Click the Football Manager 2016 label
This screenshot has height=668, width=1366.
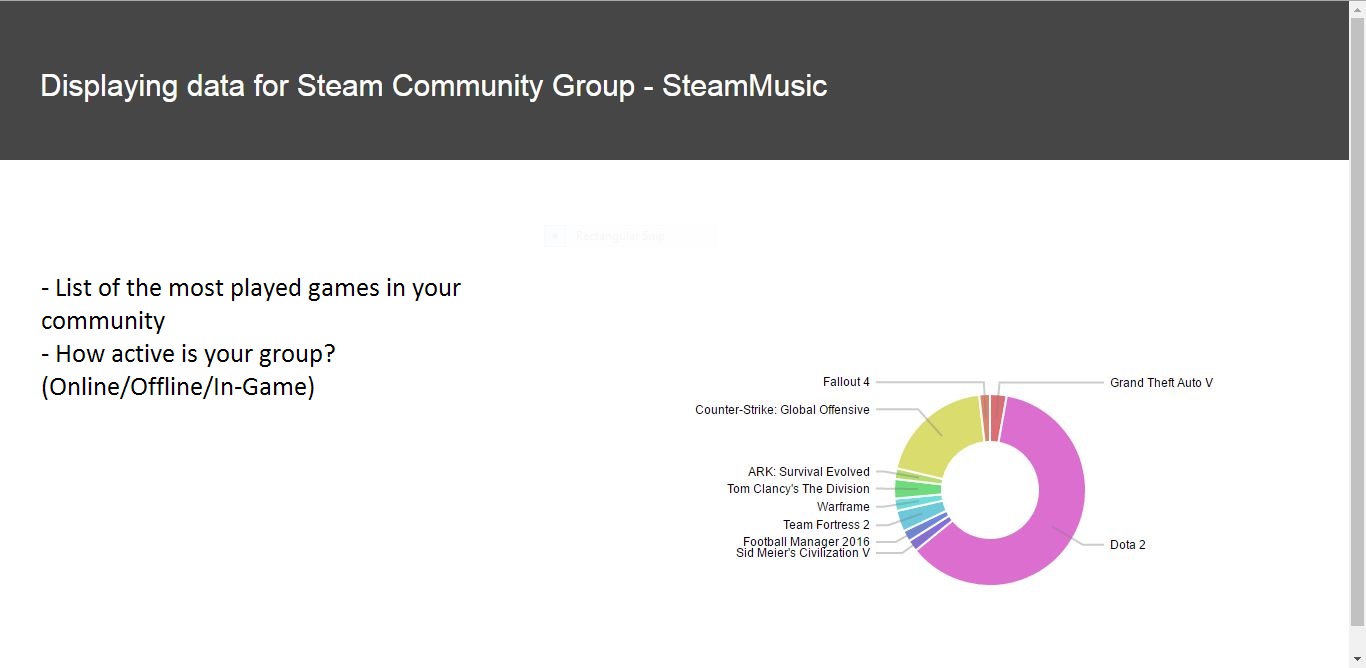tap(806, 542)
